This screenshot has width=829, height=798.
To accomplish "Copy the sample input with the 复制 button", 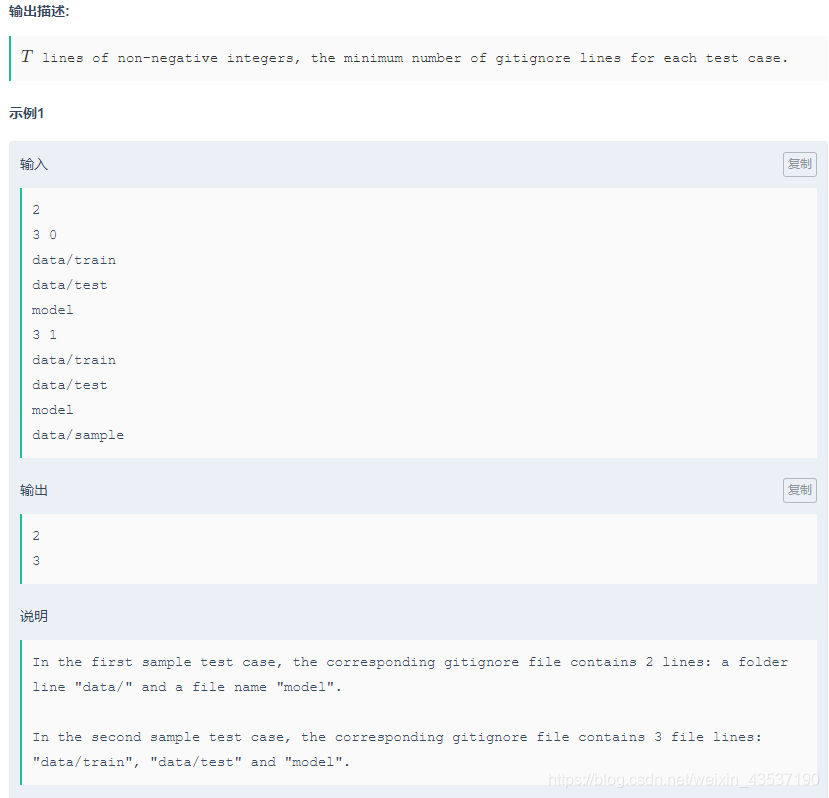I will pos(799,164).
